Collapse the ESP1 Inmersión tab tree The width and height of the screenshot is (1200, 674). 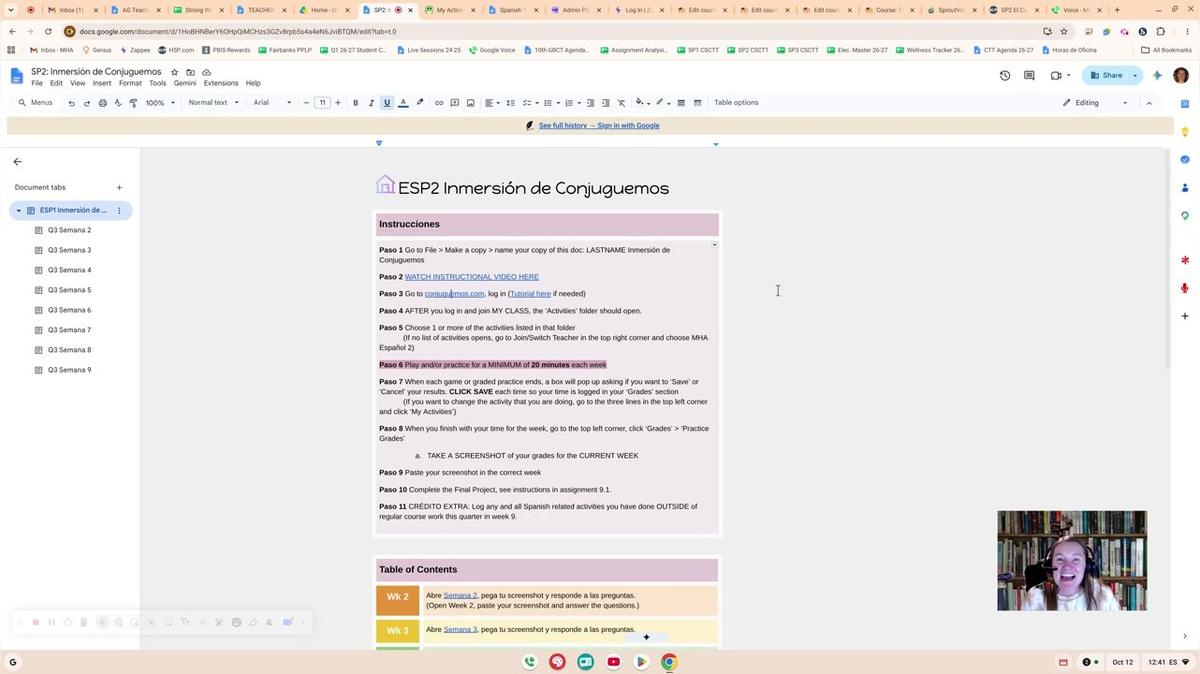tap(18, 210)
